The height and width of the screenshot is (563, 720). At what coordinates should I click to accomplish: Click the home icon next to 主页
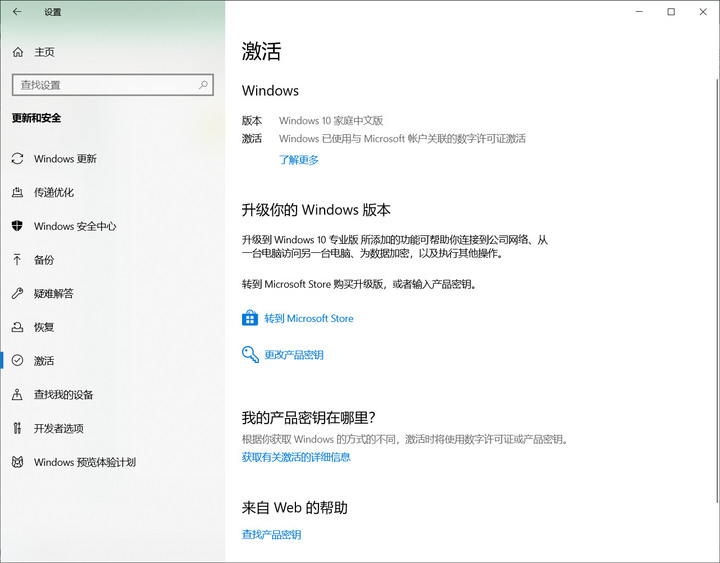coord(17,52)
